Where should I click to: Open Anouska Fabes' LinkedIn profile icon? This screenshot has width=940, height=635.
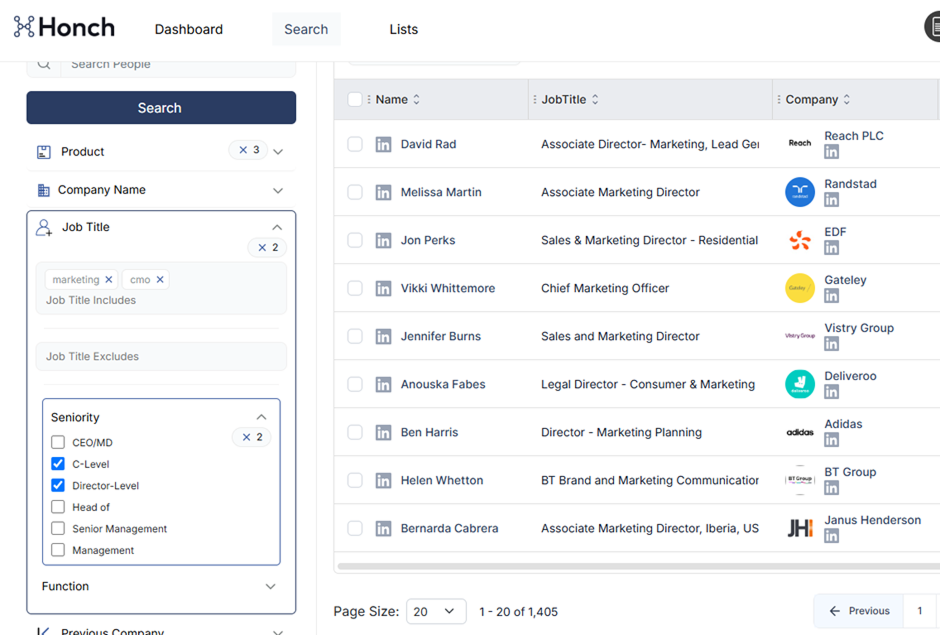(x=383, y=384)
